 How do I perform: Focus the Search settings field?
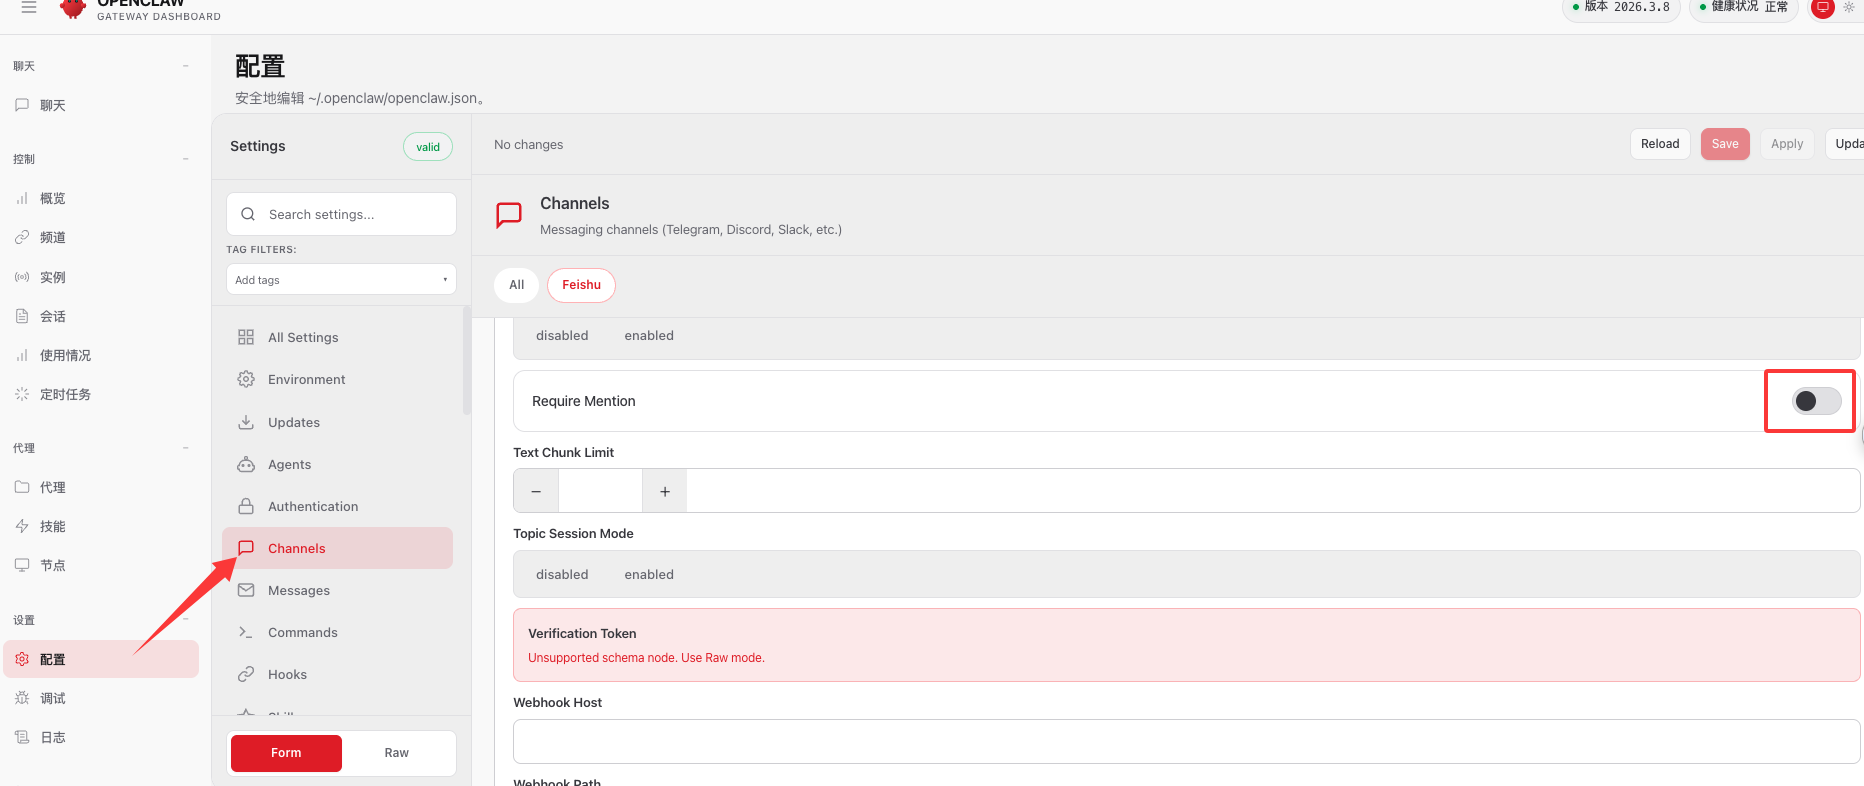(x=341, y=214)
